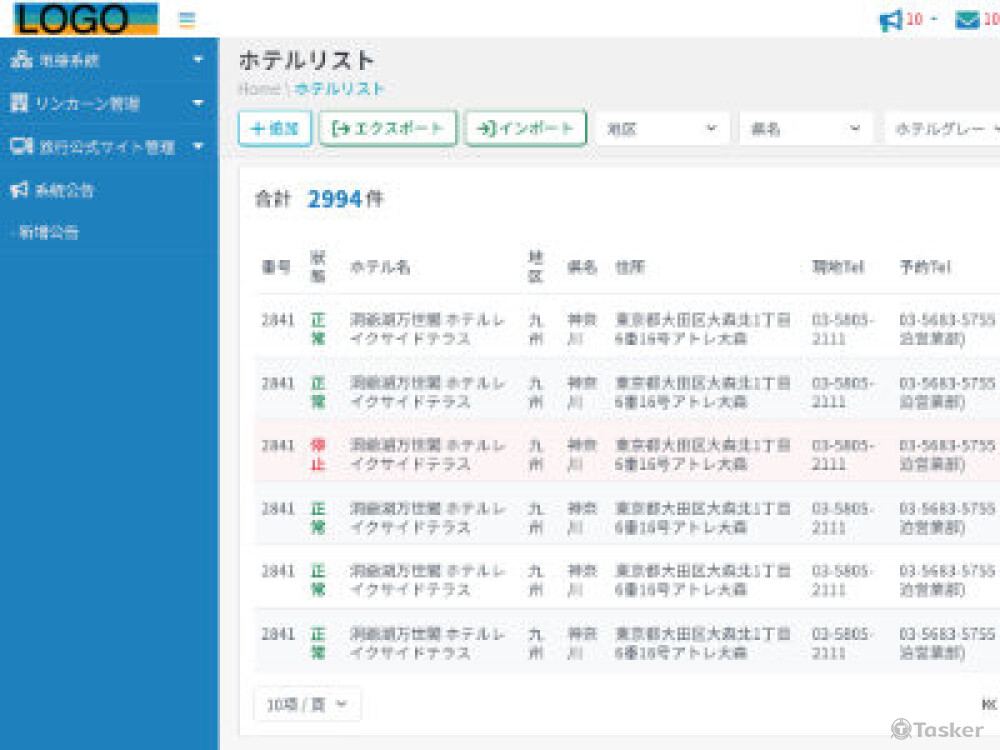
Task: Open the 旅行公式サイト管理 sidebar menu
Action: 109,146
